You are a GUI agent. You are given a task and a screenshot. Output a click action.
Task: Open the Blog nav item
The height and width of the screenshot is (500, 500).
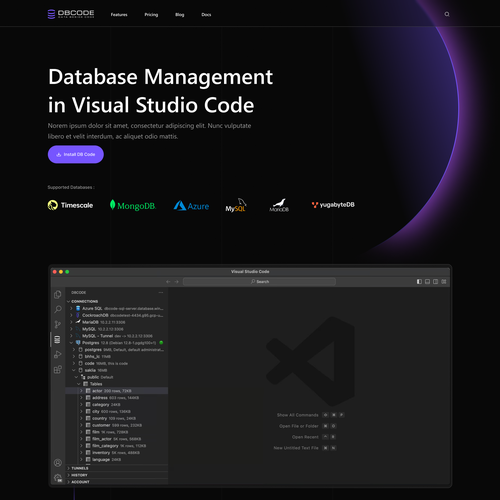click(180, 15)
